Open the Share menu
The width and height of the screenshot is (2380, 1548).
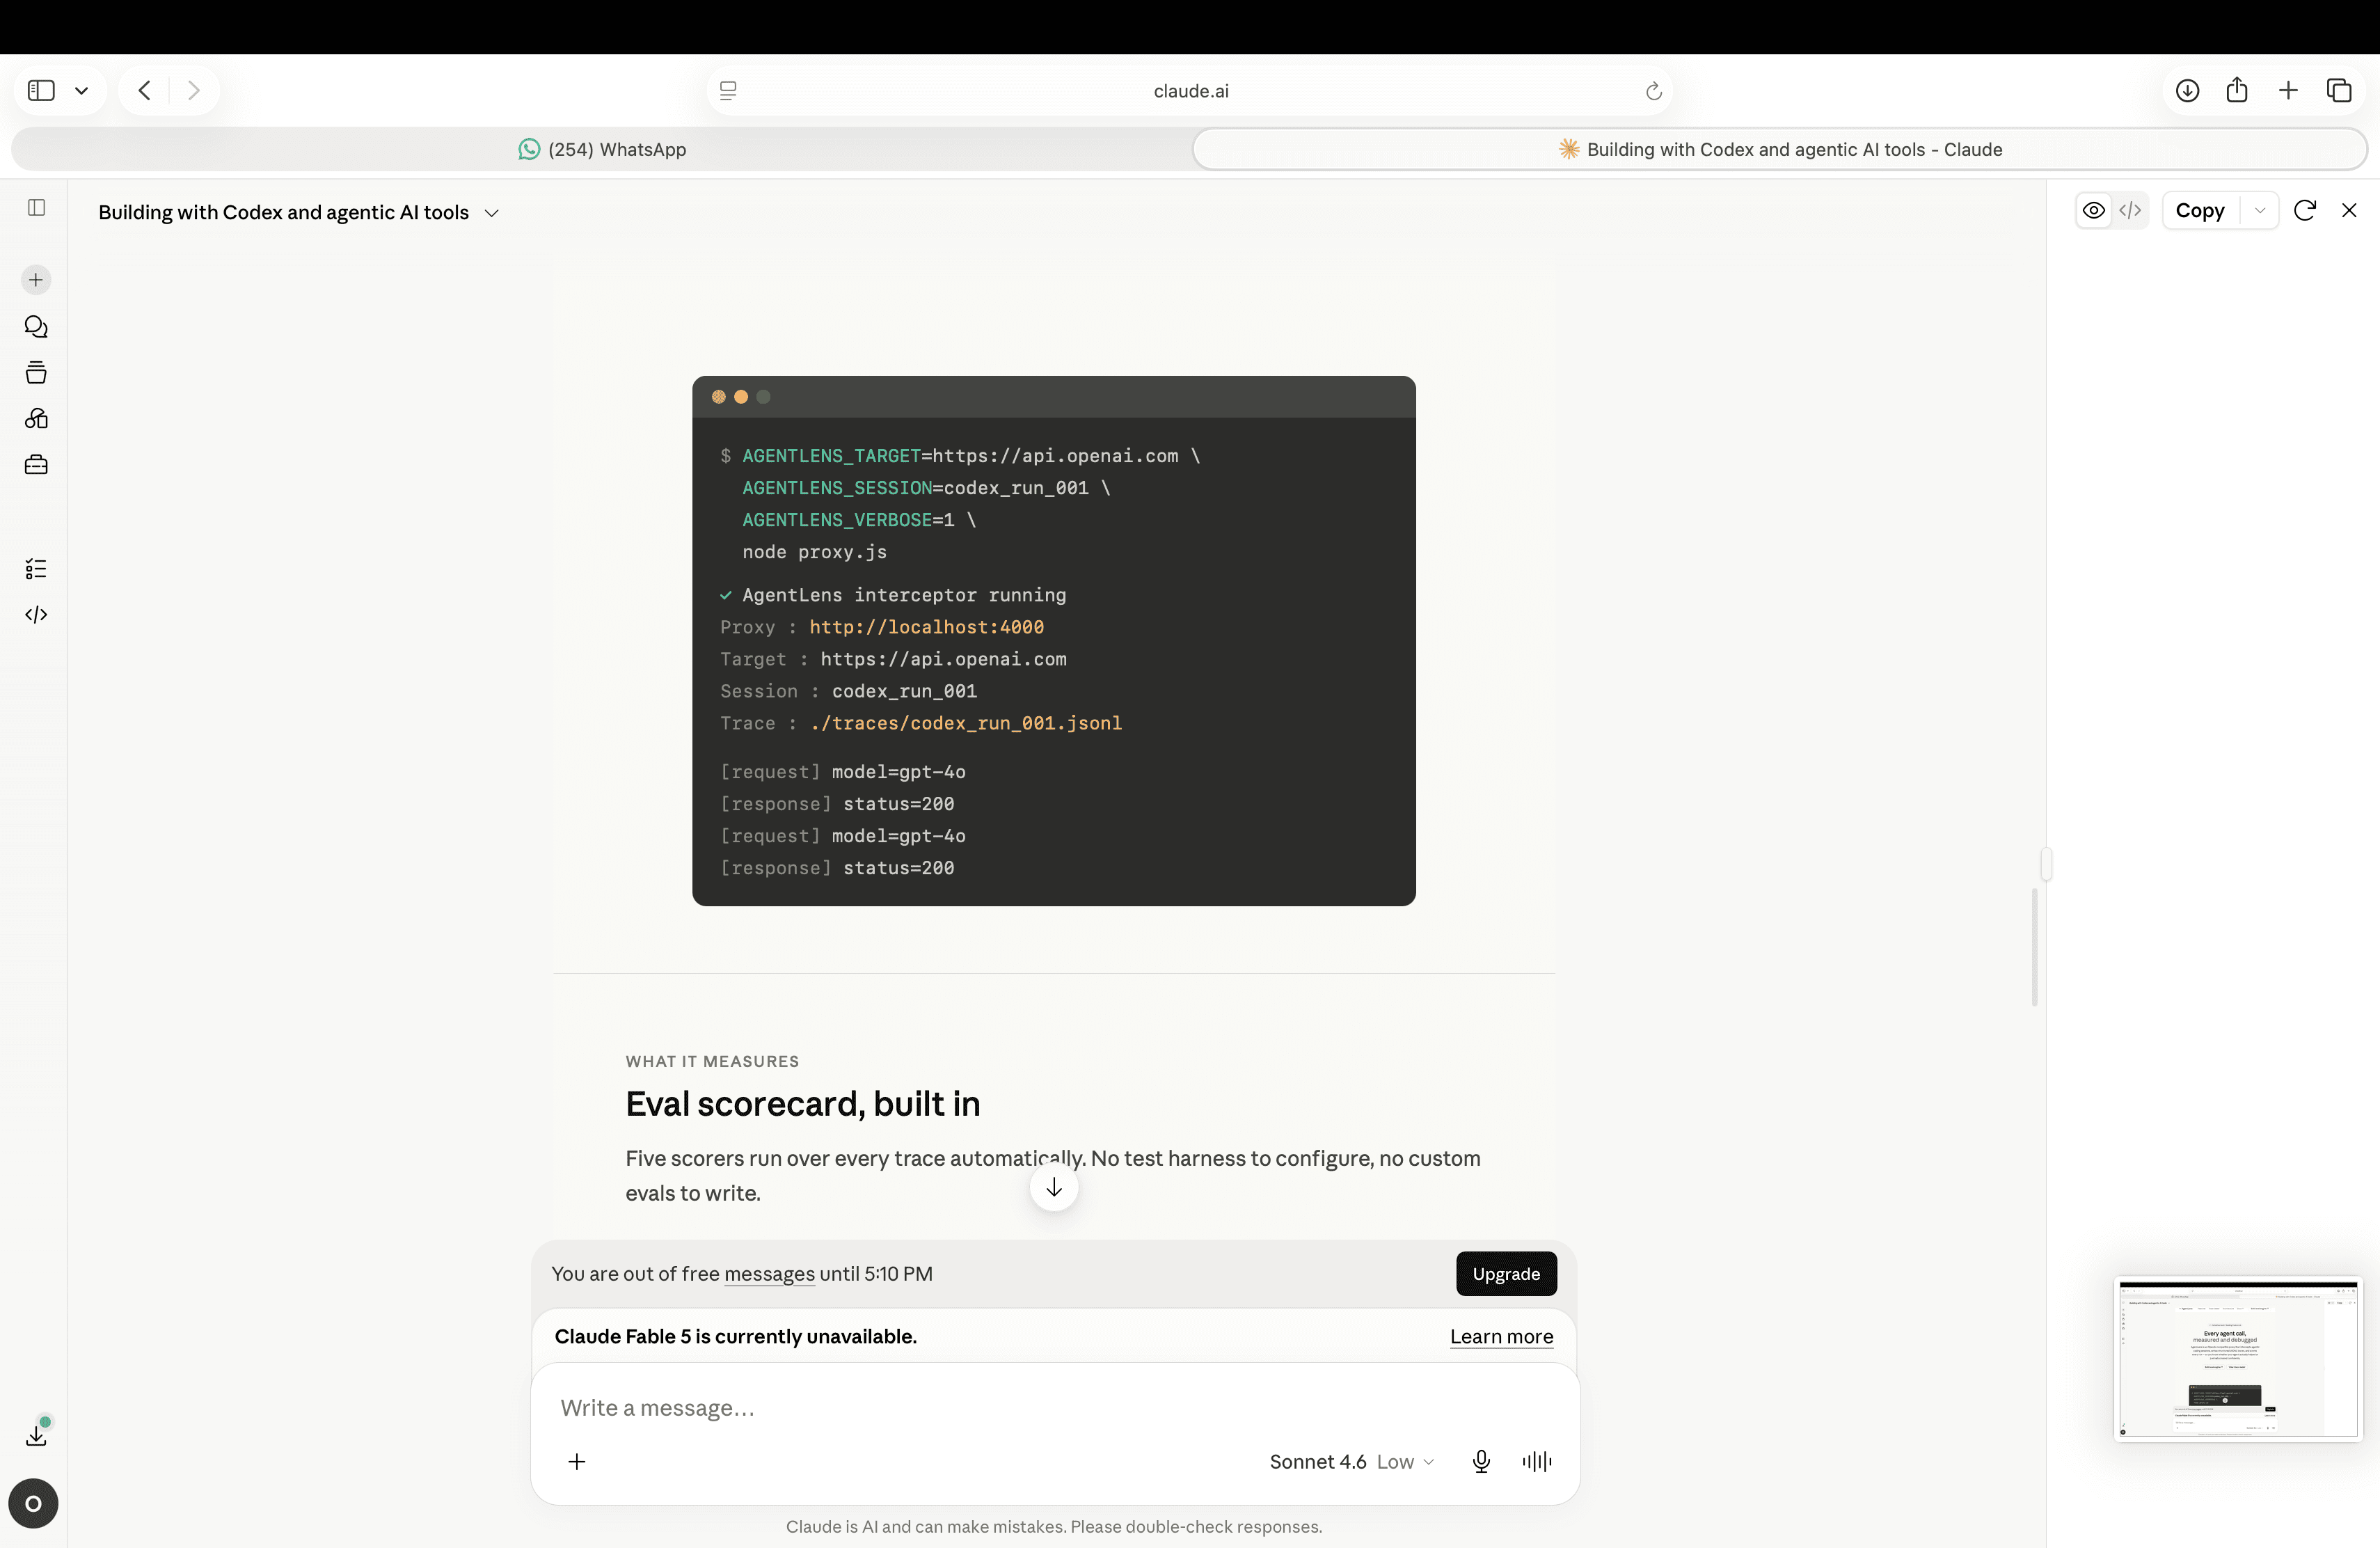(2237, 91)
